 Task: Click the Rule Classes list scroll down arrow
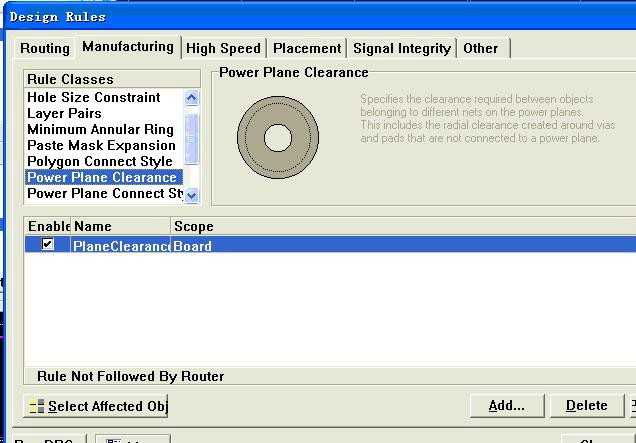coord(191,196)
